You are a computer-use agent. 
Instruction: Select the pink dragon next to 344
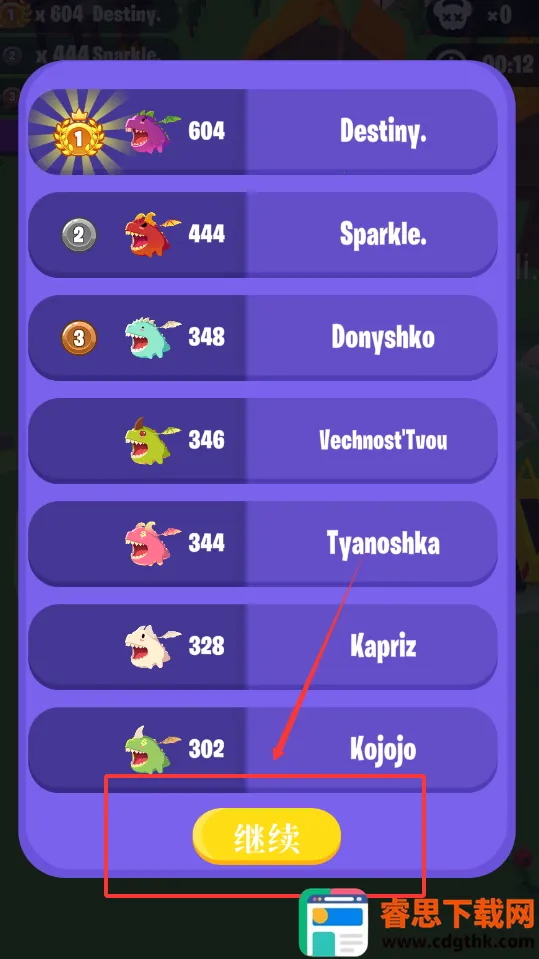[152, 543]
